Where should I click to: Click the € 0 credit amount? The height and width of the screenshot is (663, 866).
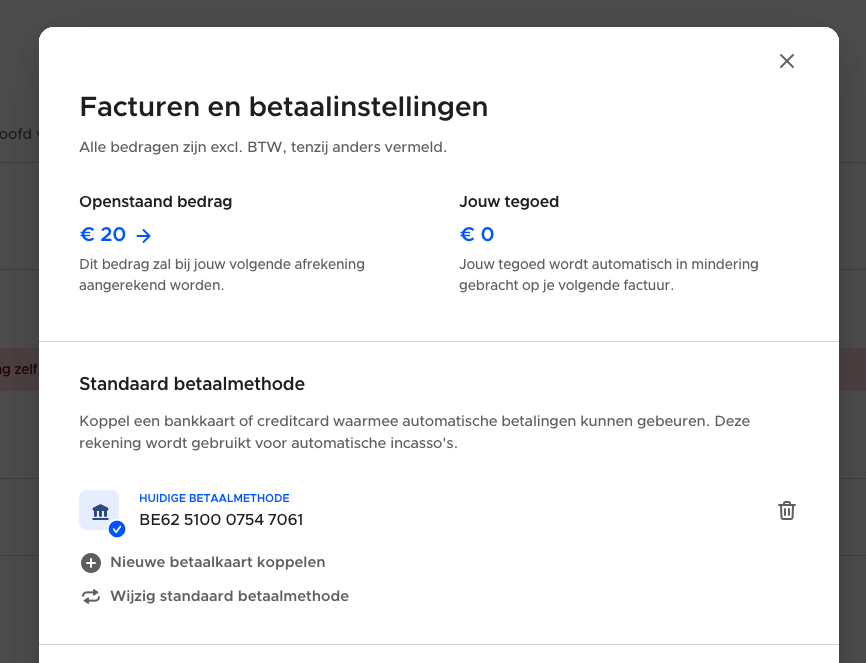(477, 235)
